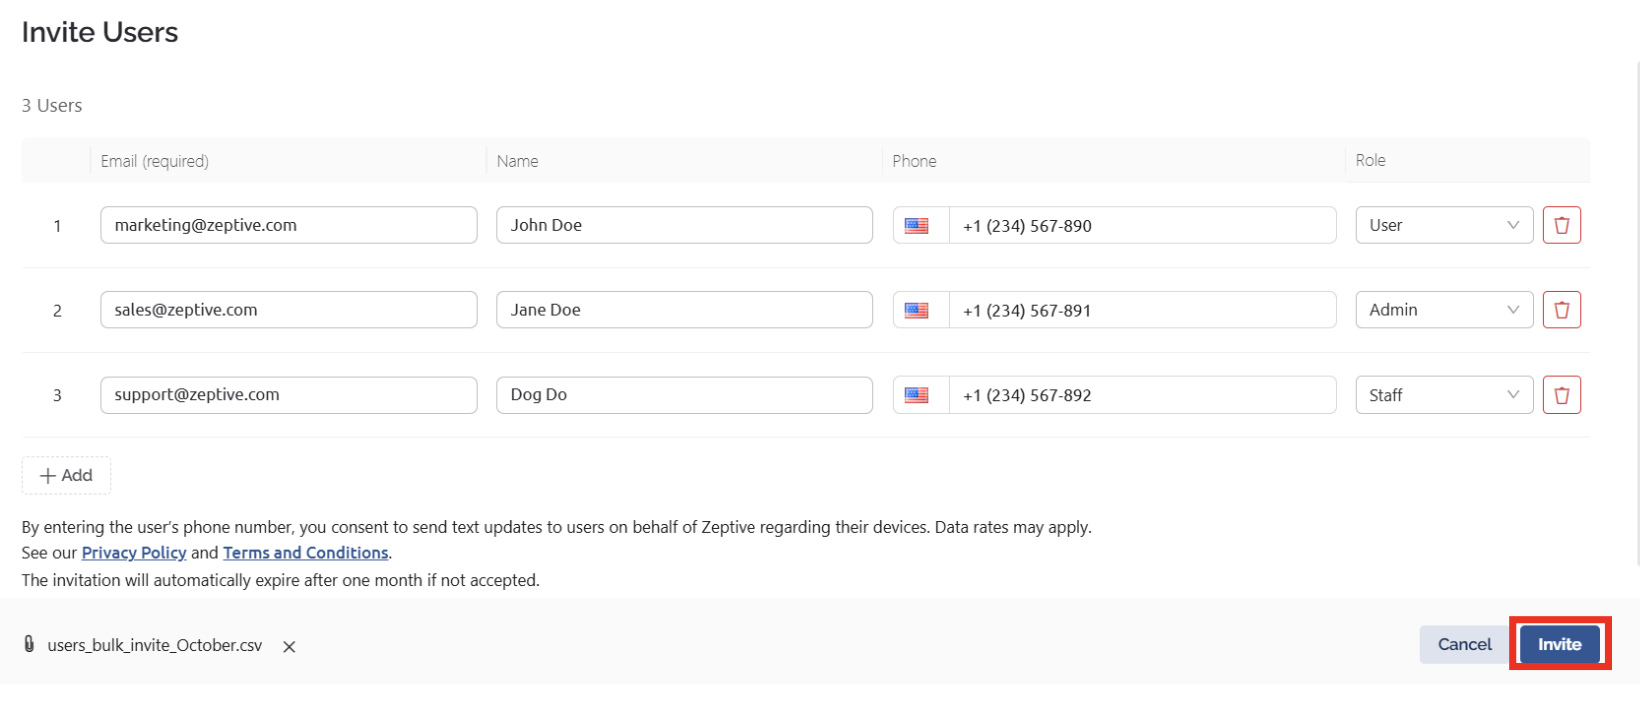Send invitations with the Invite button

click(x=1559, y=645)
